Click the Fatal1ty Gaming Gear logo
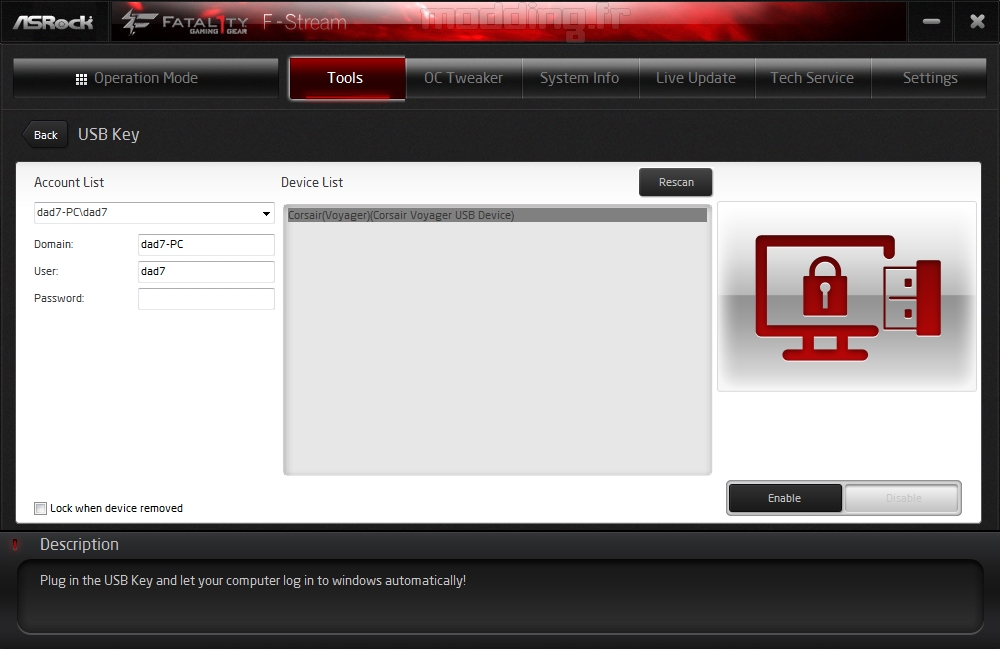The width and height of the screenshot is (1000, 649). (185, 22)
